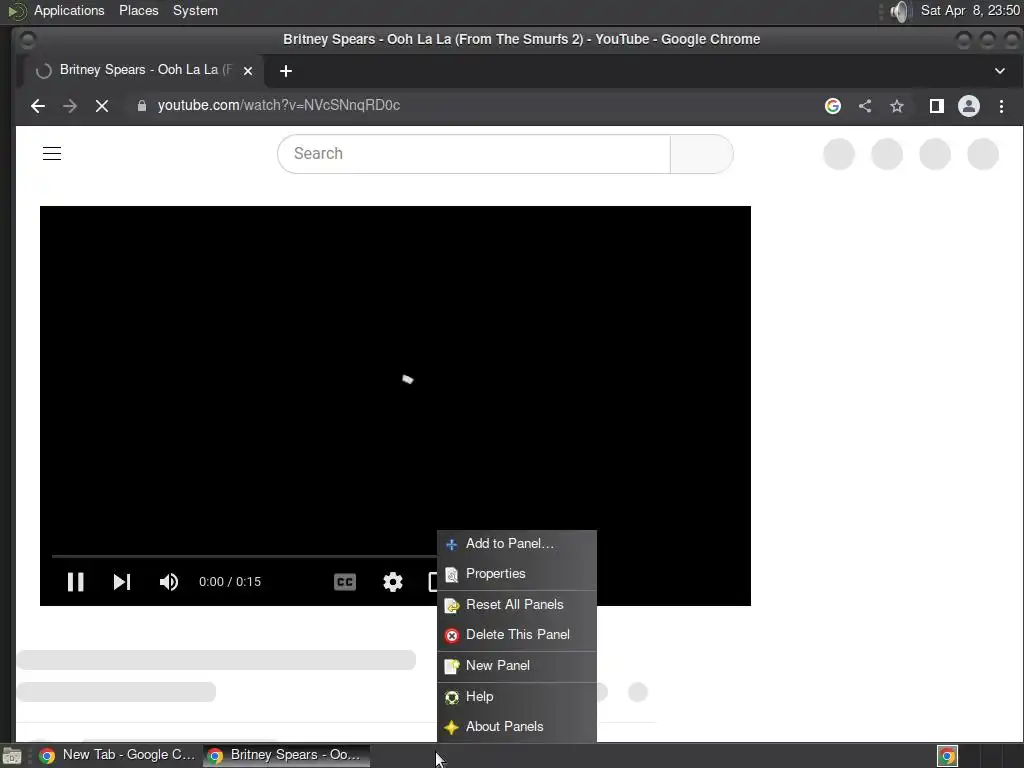Click the Chrome window title bar text
This screenshot has width=1024, height=768.
521,39
